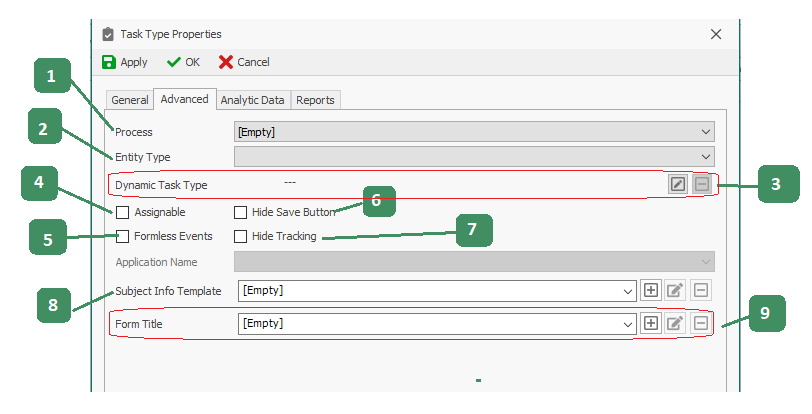Expand the Entity Type dropdown

[x=707, y=156]
